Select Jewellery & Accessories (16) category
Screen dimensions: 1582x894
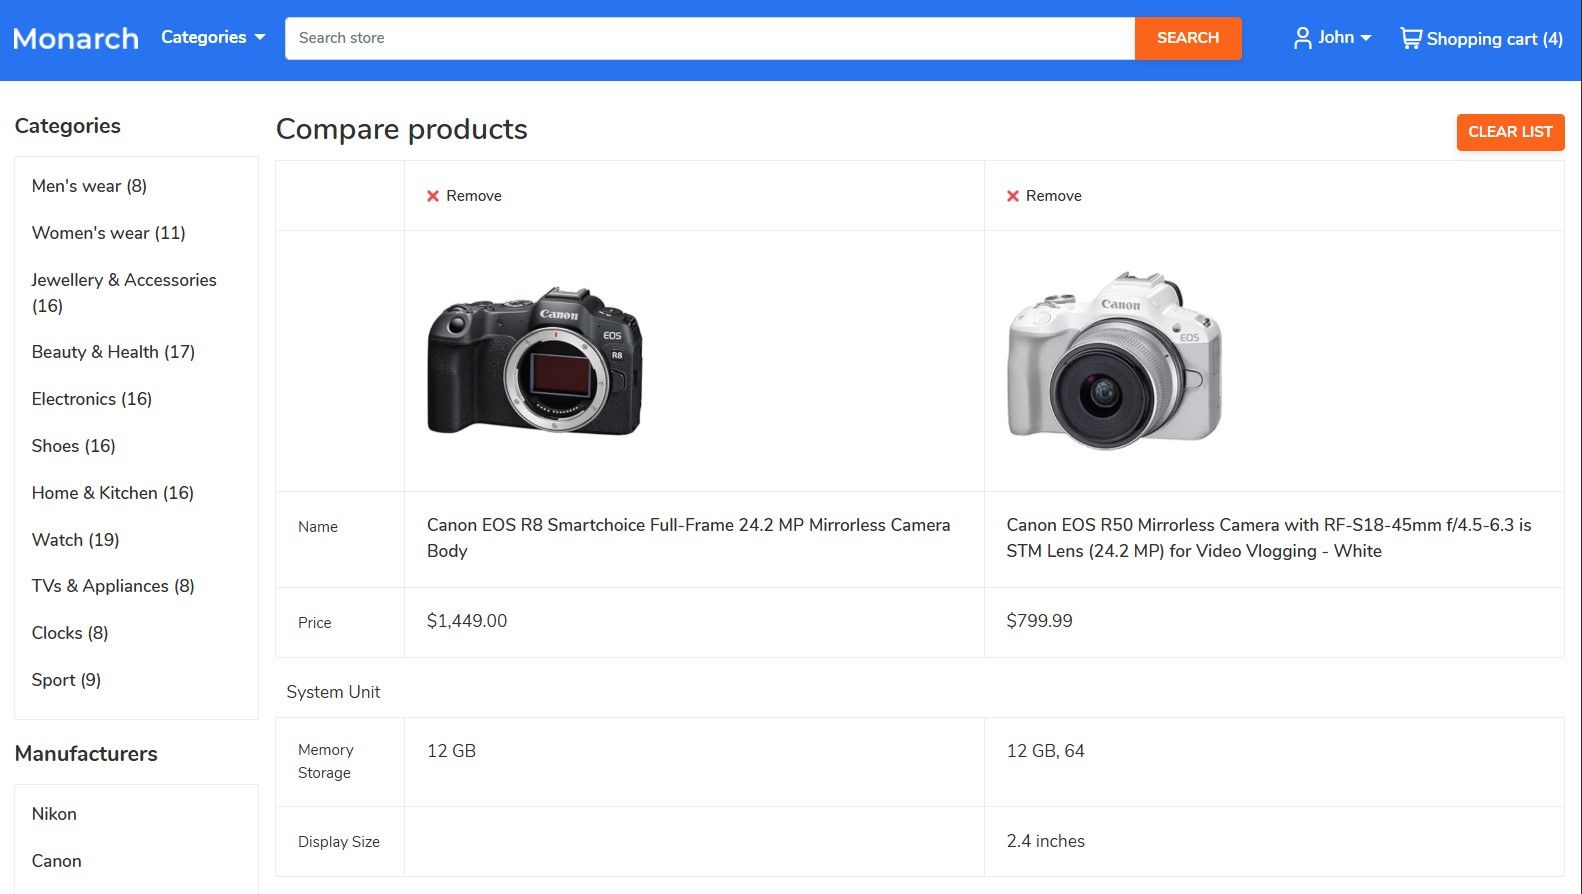coord(124,293)
